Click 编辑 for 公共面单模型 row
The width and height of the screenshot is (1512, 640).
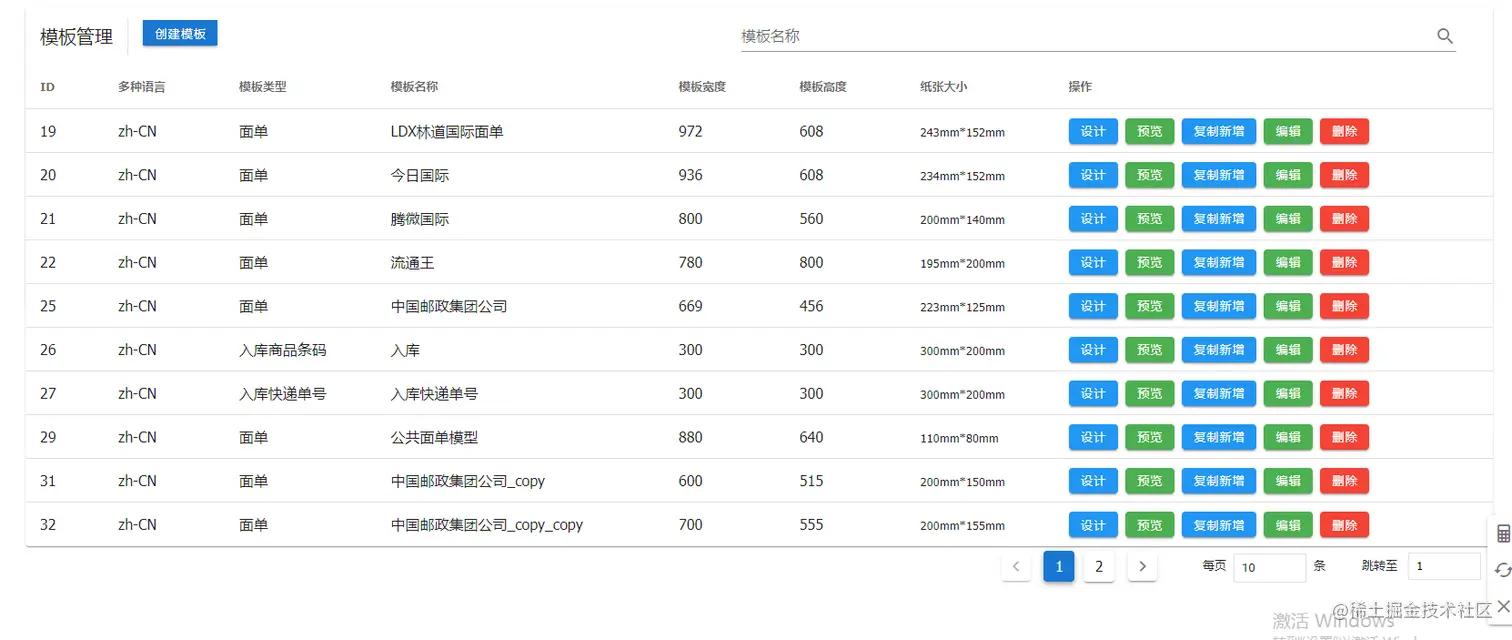pyautogui.click(x=1288, y=437)
